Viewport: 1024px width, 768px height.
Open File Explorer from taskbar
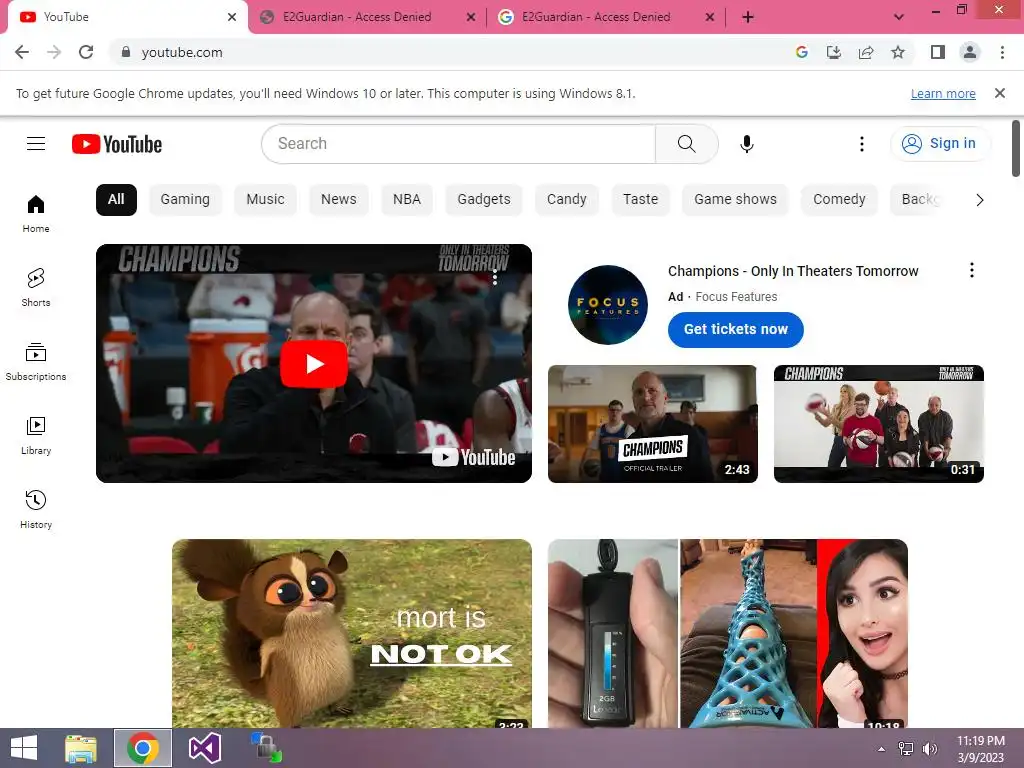pos(81,748)
